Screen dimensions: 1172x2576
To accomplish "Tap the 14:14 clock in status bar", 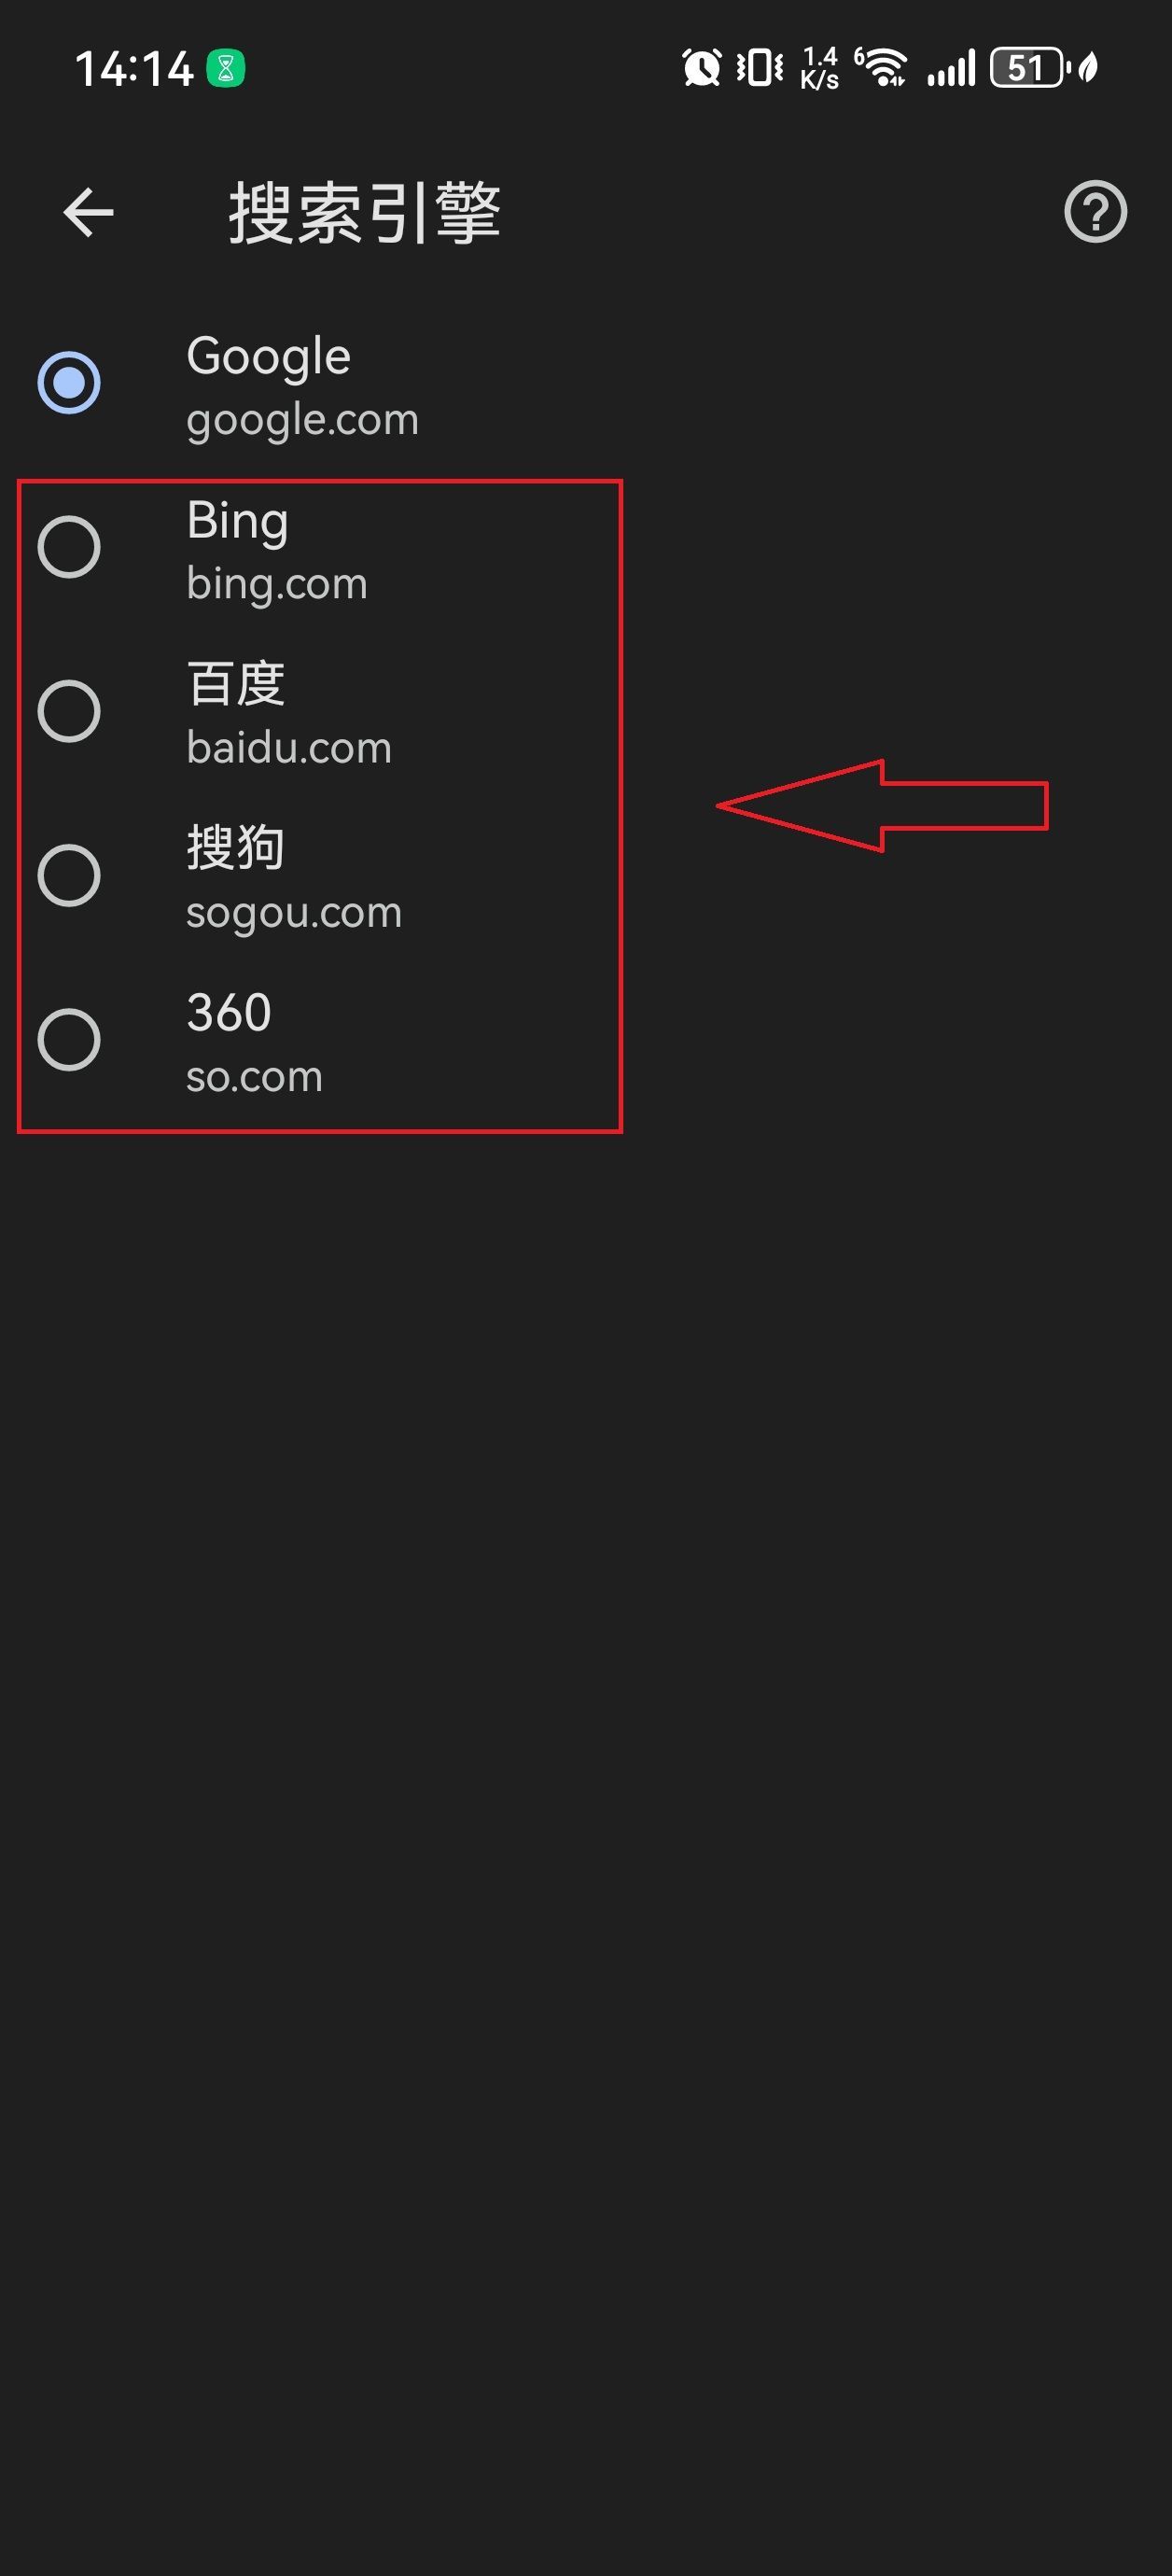I will coord(134,69).
